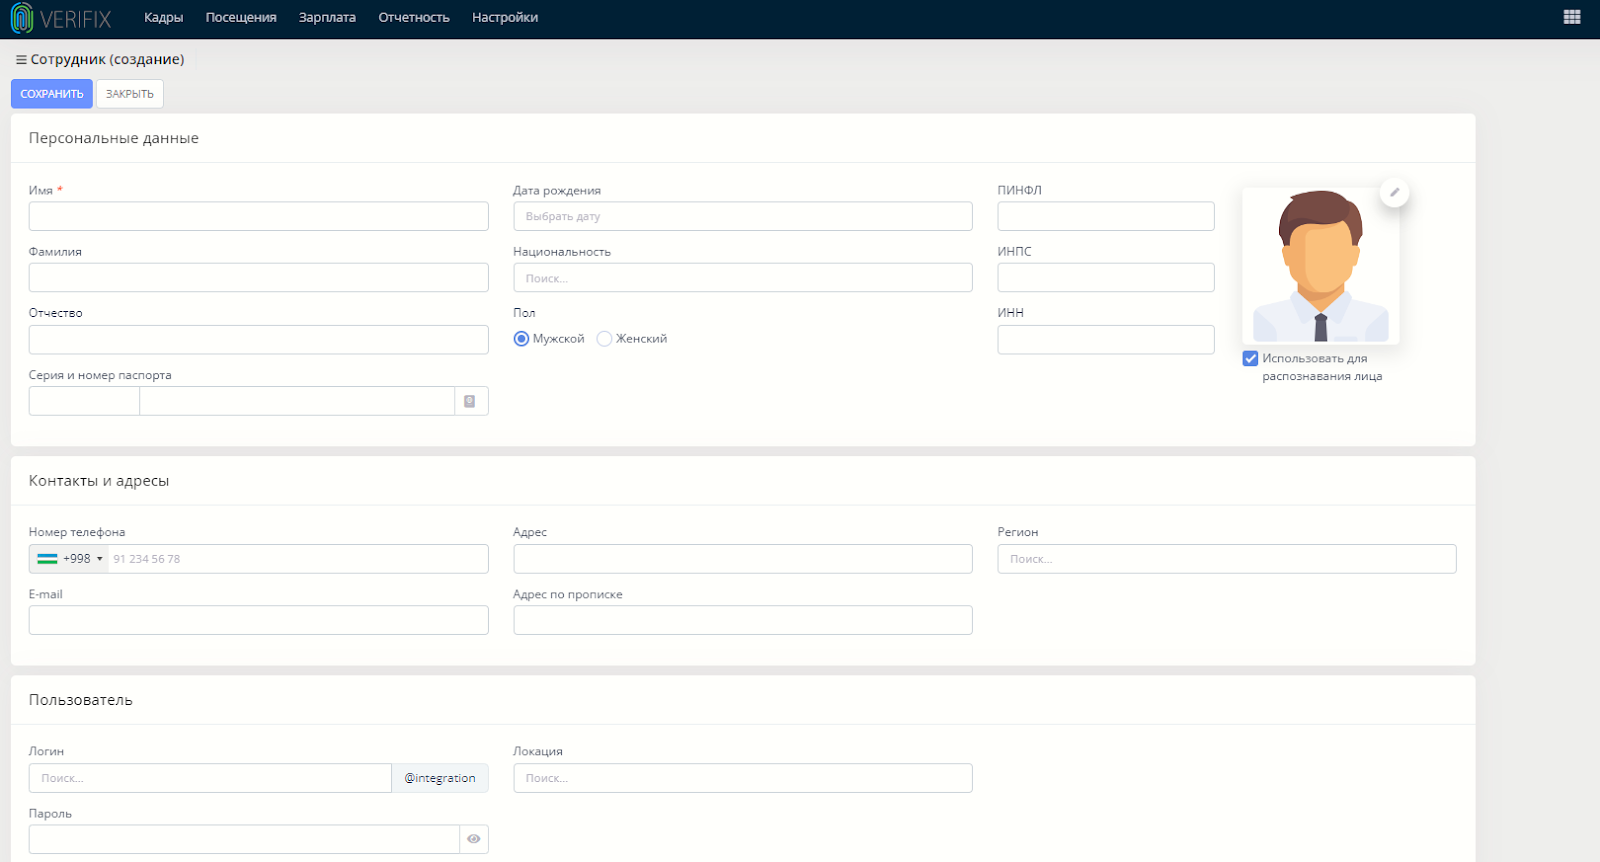Open the Логин search dropdown
This screenshot has width=1600, height=862.
coord(210,778)
